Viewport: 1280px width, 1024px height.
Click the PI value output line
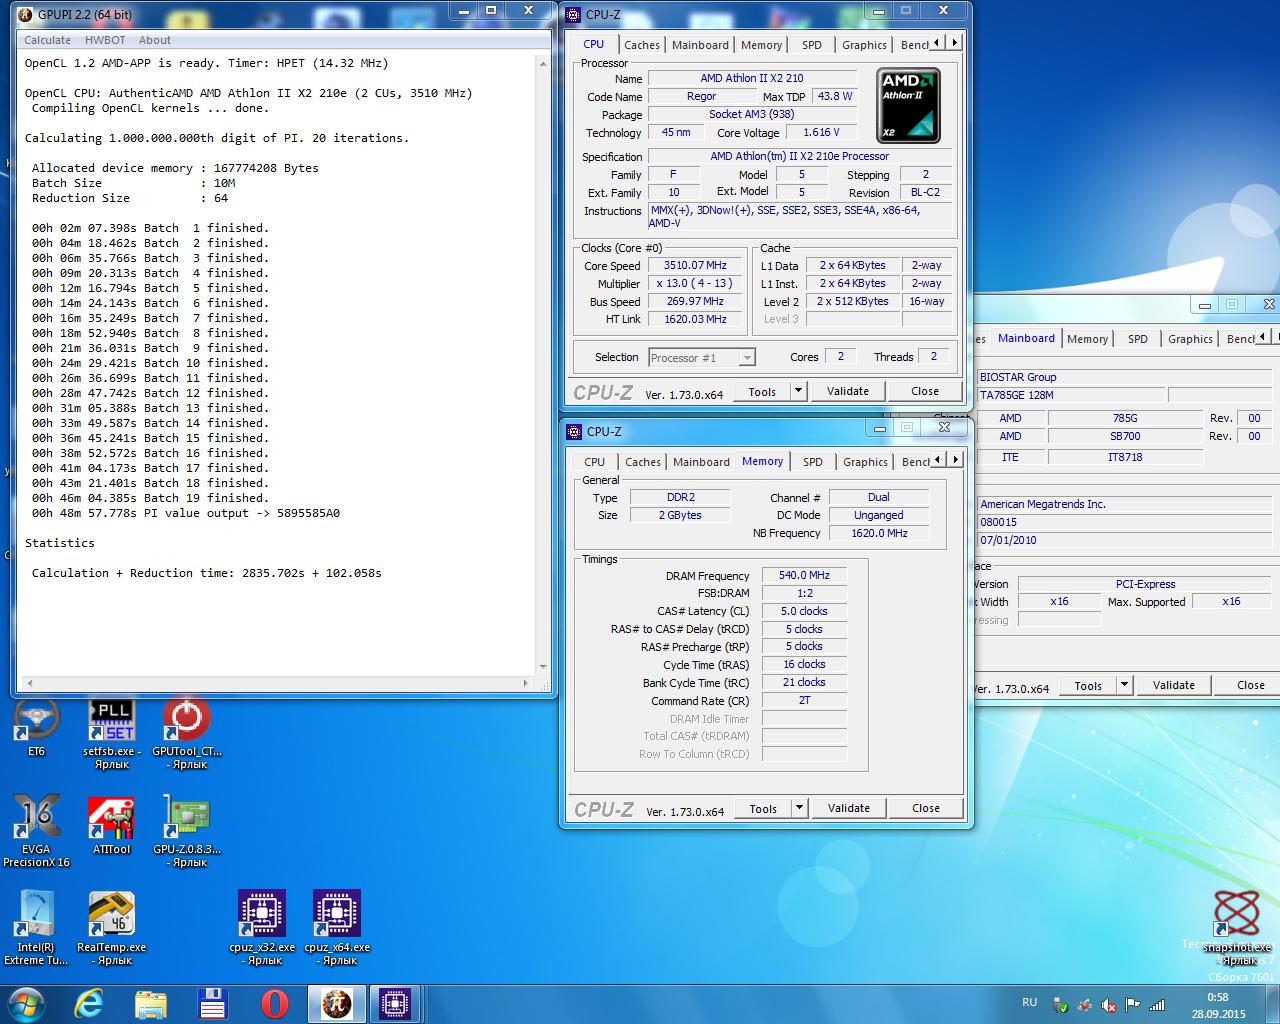tap(186, 513)
